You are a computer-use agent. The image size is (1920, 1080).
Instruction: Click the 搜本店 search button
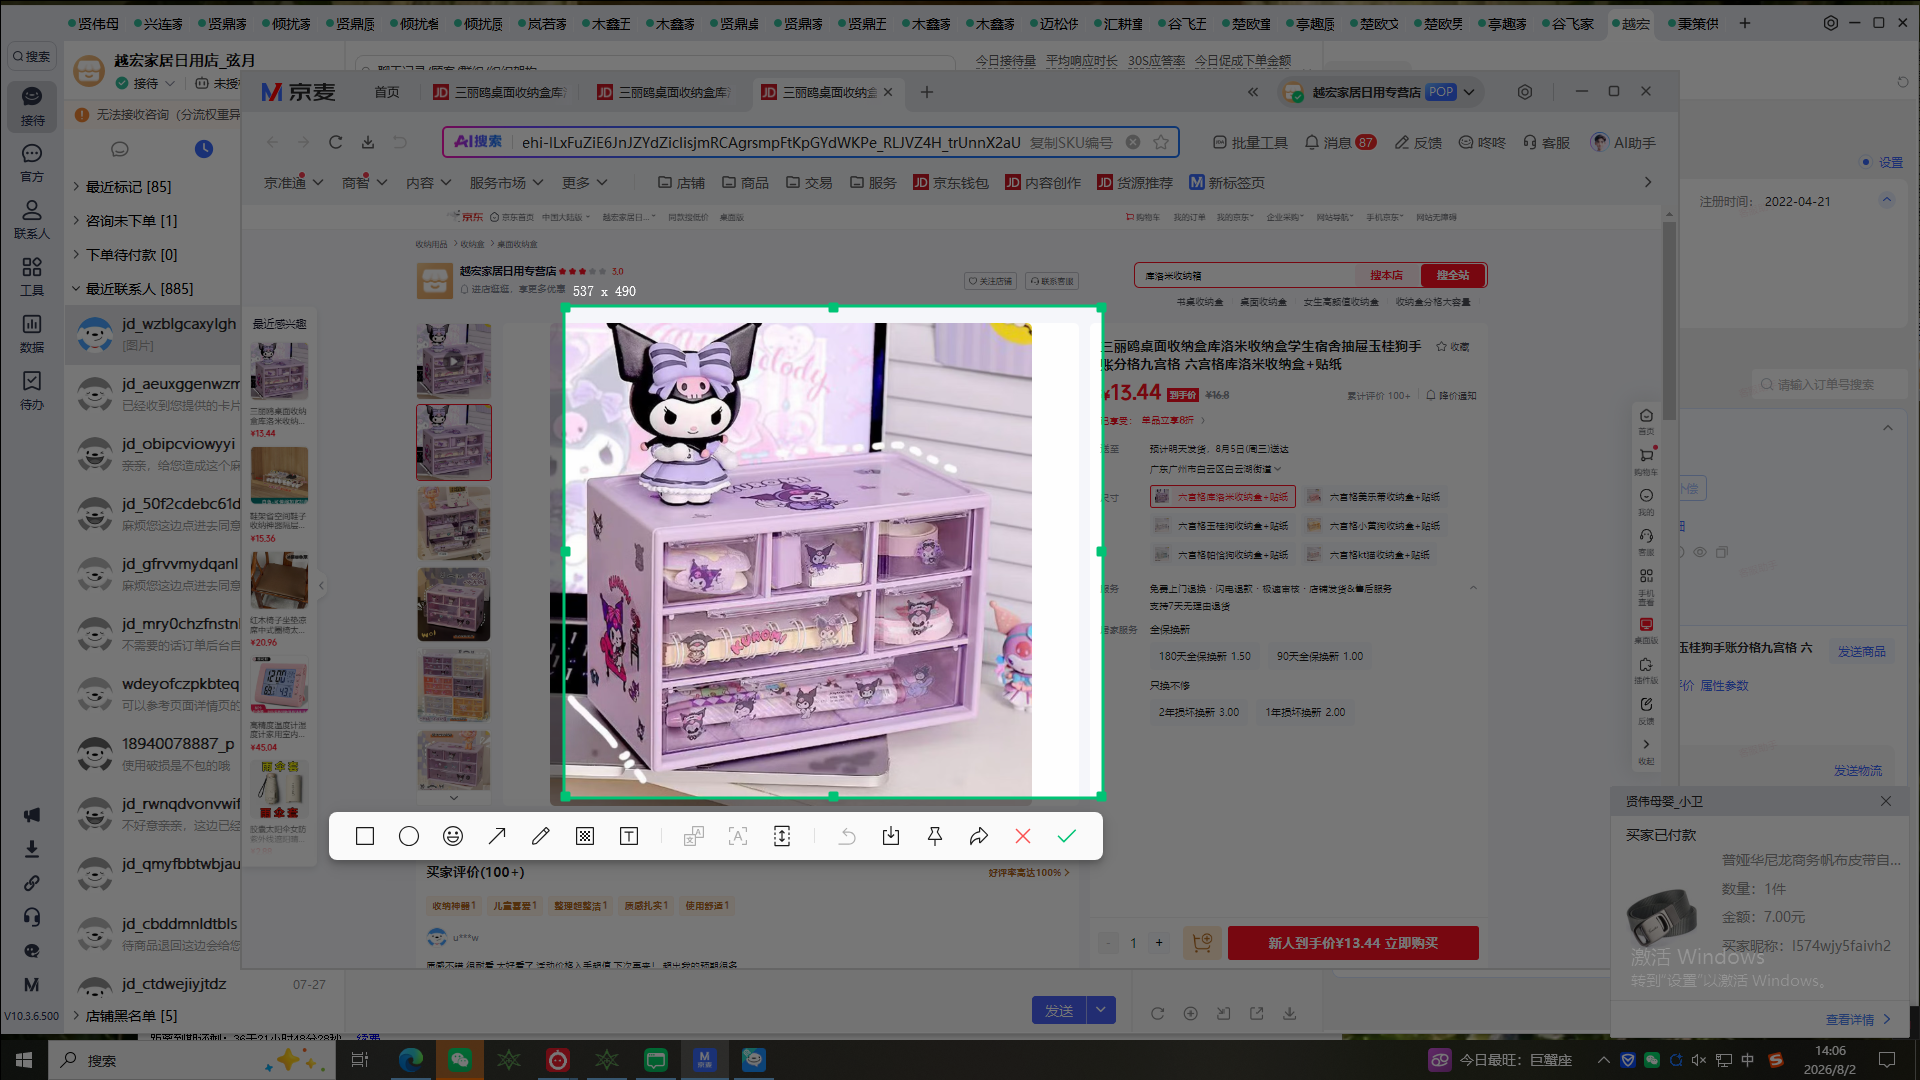pos(1386,275)
